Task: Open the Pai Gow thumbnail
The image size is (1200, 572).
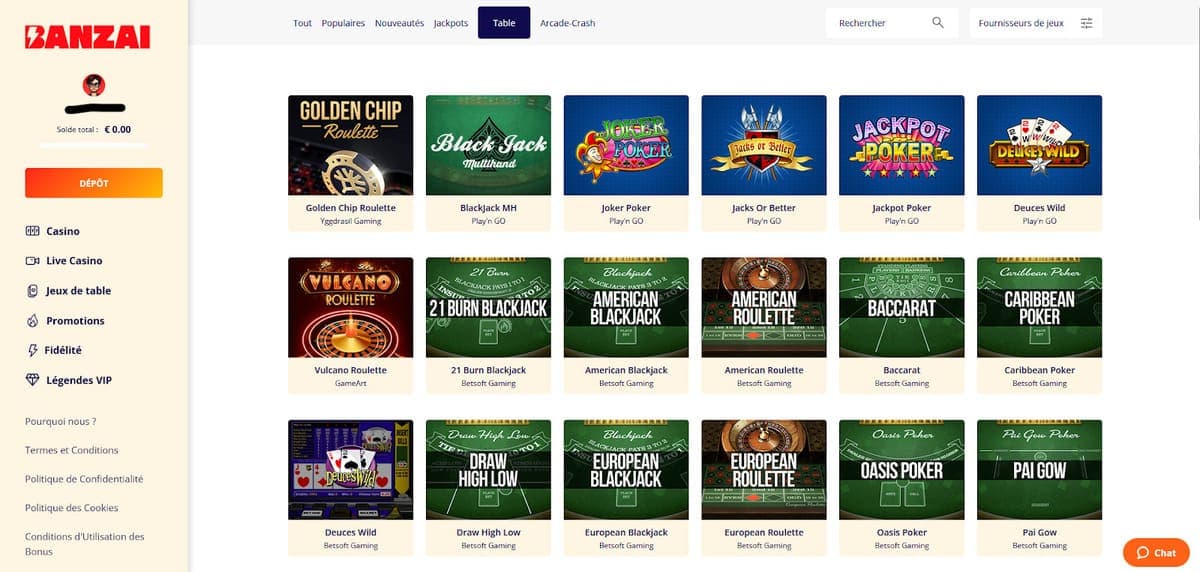Action: pyautogui.click(x=1039, y=469)
